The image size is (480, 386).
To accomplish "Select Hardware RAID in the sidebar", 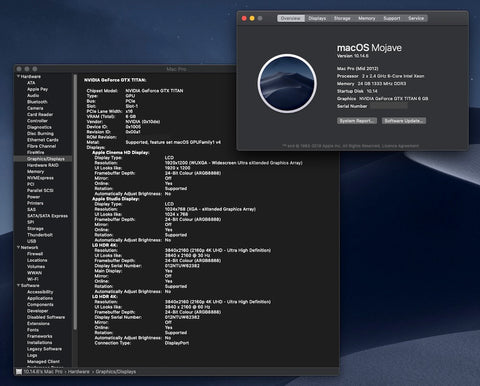I will (x=43, y=165).
